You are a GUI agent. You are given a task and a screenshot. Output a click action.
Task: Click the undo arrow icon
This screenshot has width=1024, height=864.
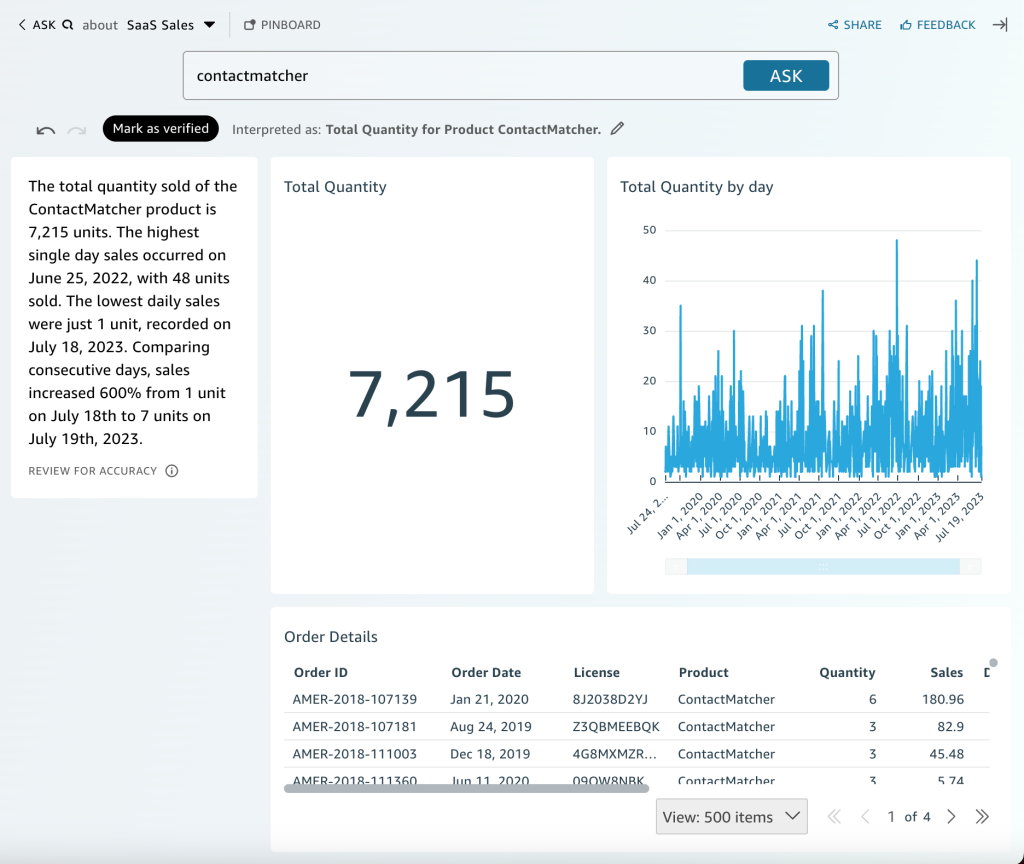[45, 130]
